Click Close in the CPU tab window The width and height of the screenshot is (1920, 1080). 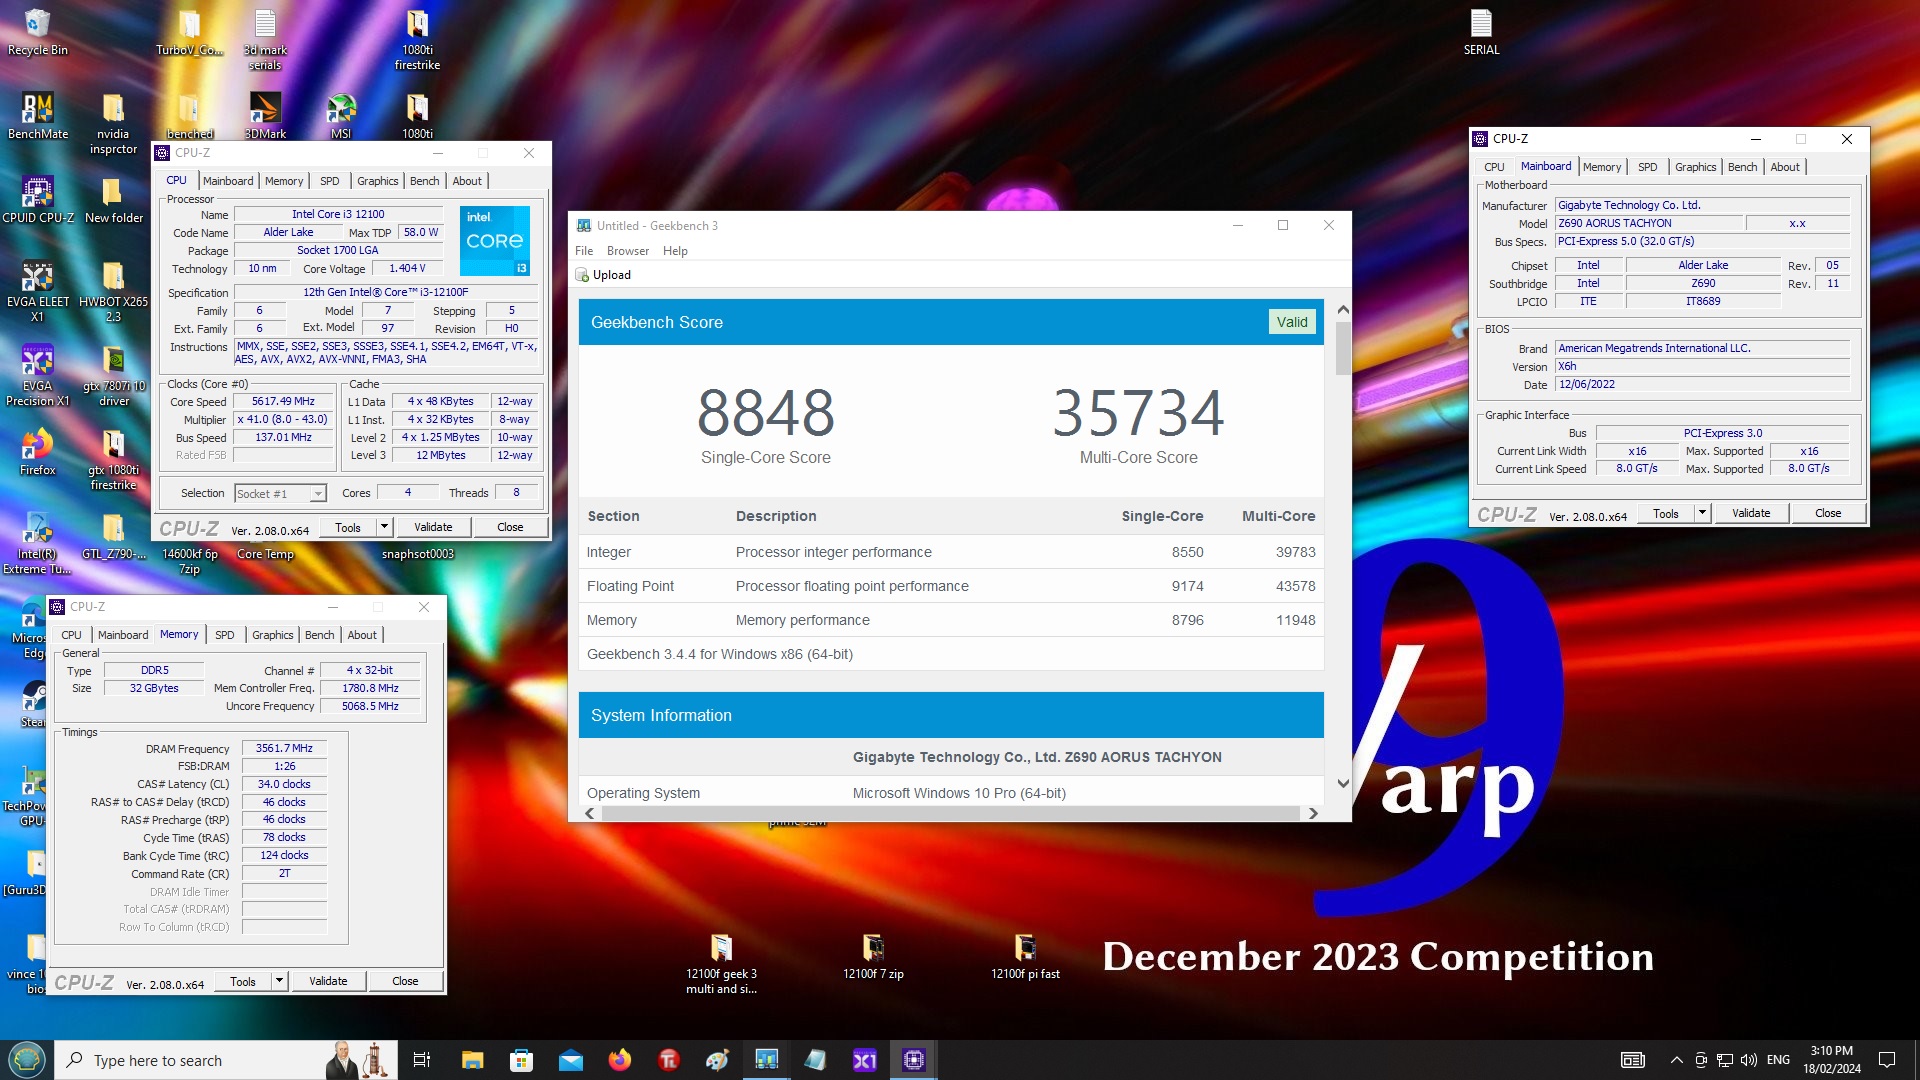[x=510, y=527]
